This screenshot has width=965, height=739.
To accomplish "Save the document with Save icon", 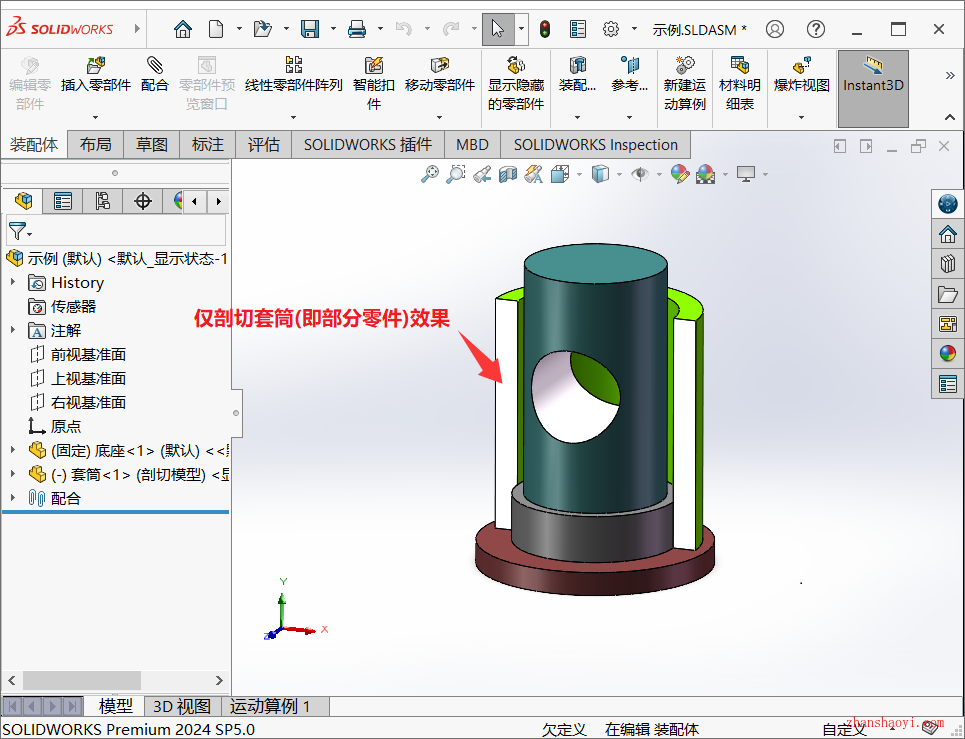I will [x=310, y=29].
